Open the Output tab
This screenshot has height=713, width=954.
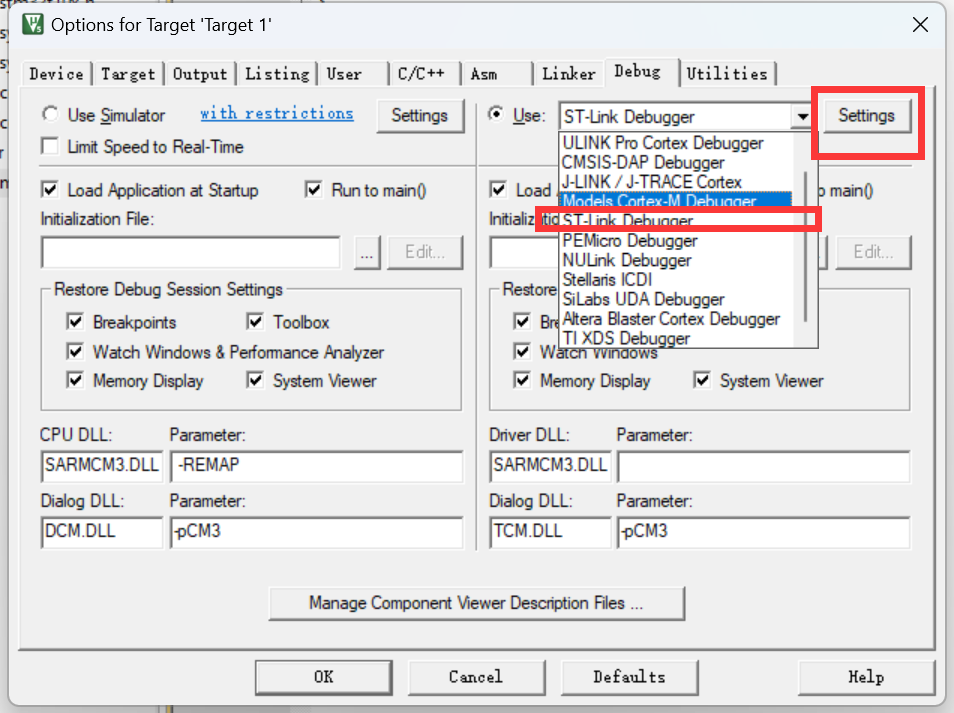200,74
